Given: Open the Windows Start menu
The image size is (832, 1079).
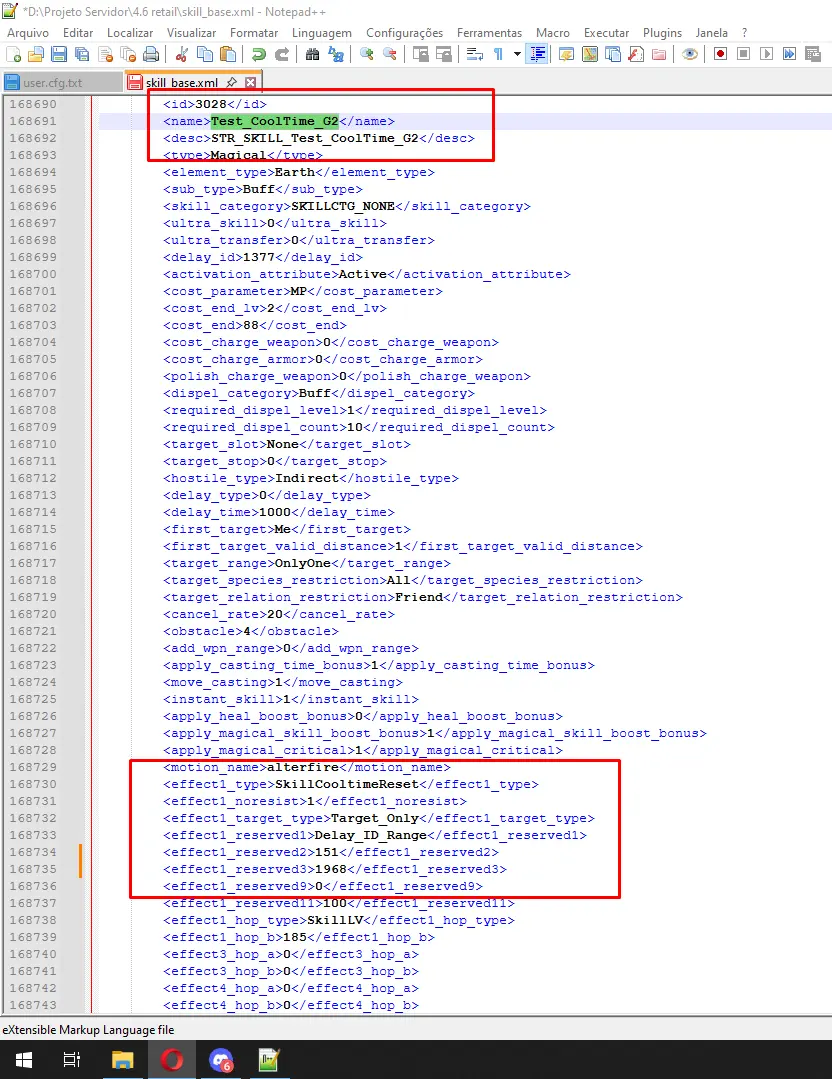Looking at the screenshot, I should coord(24,1060).
